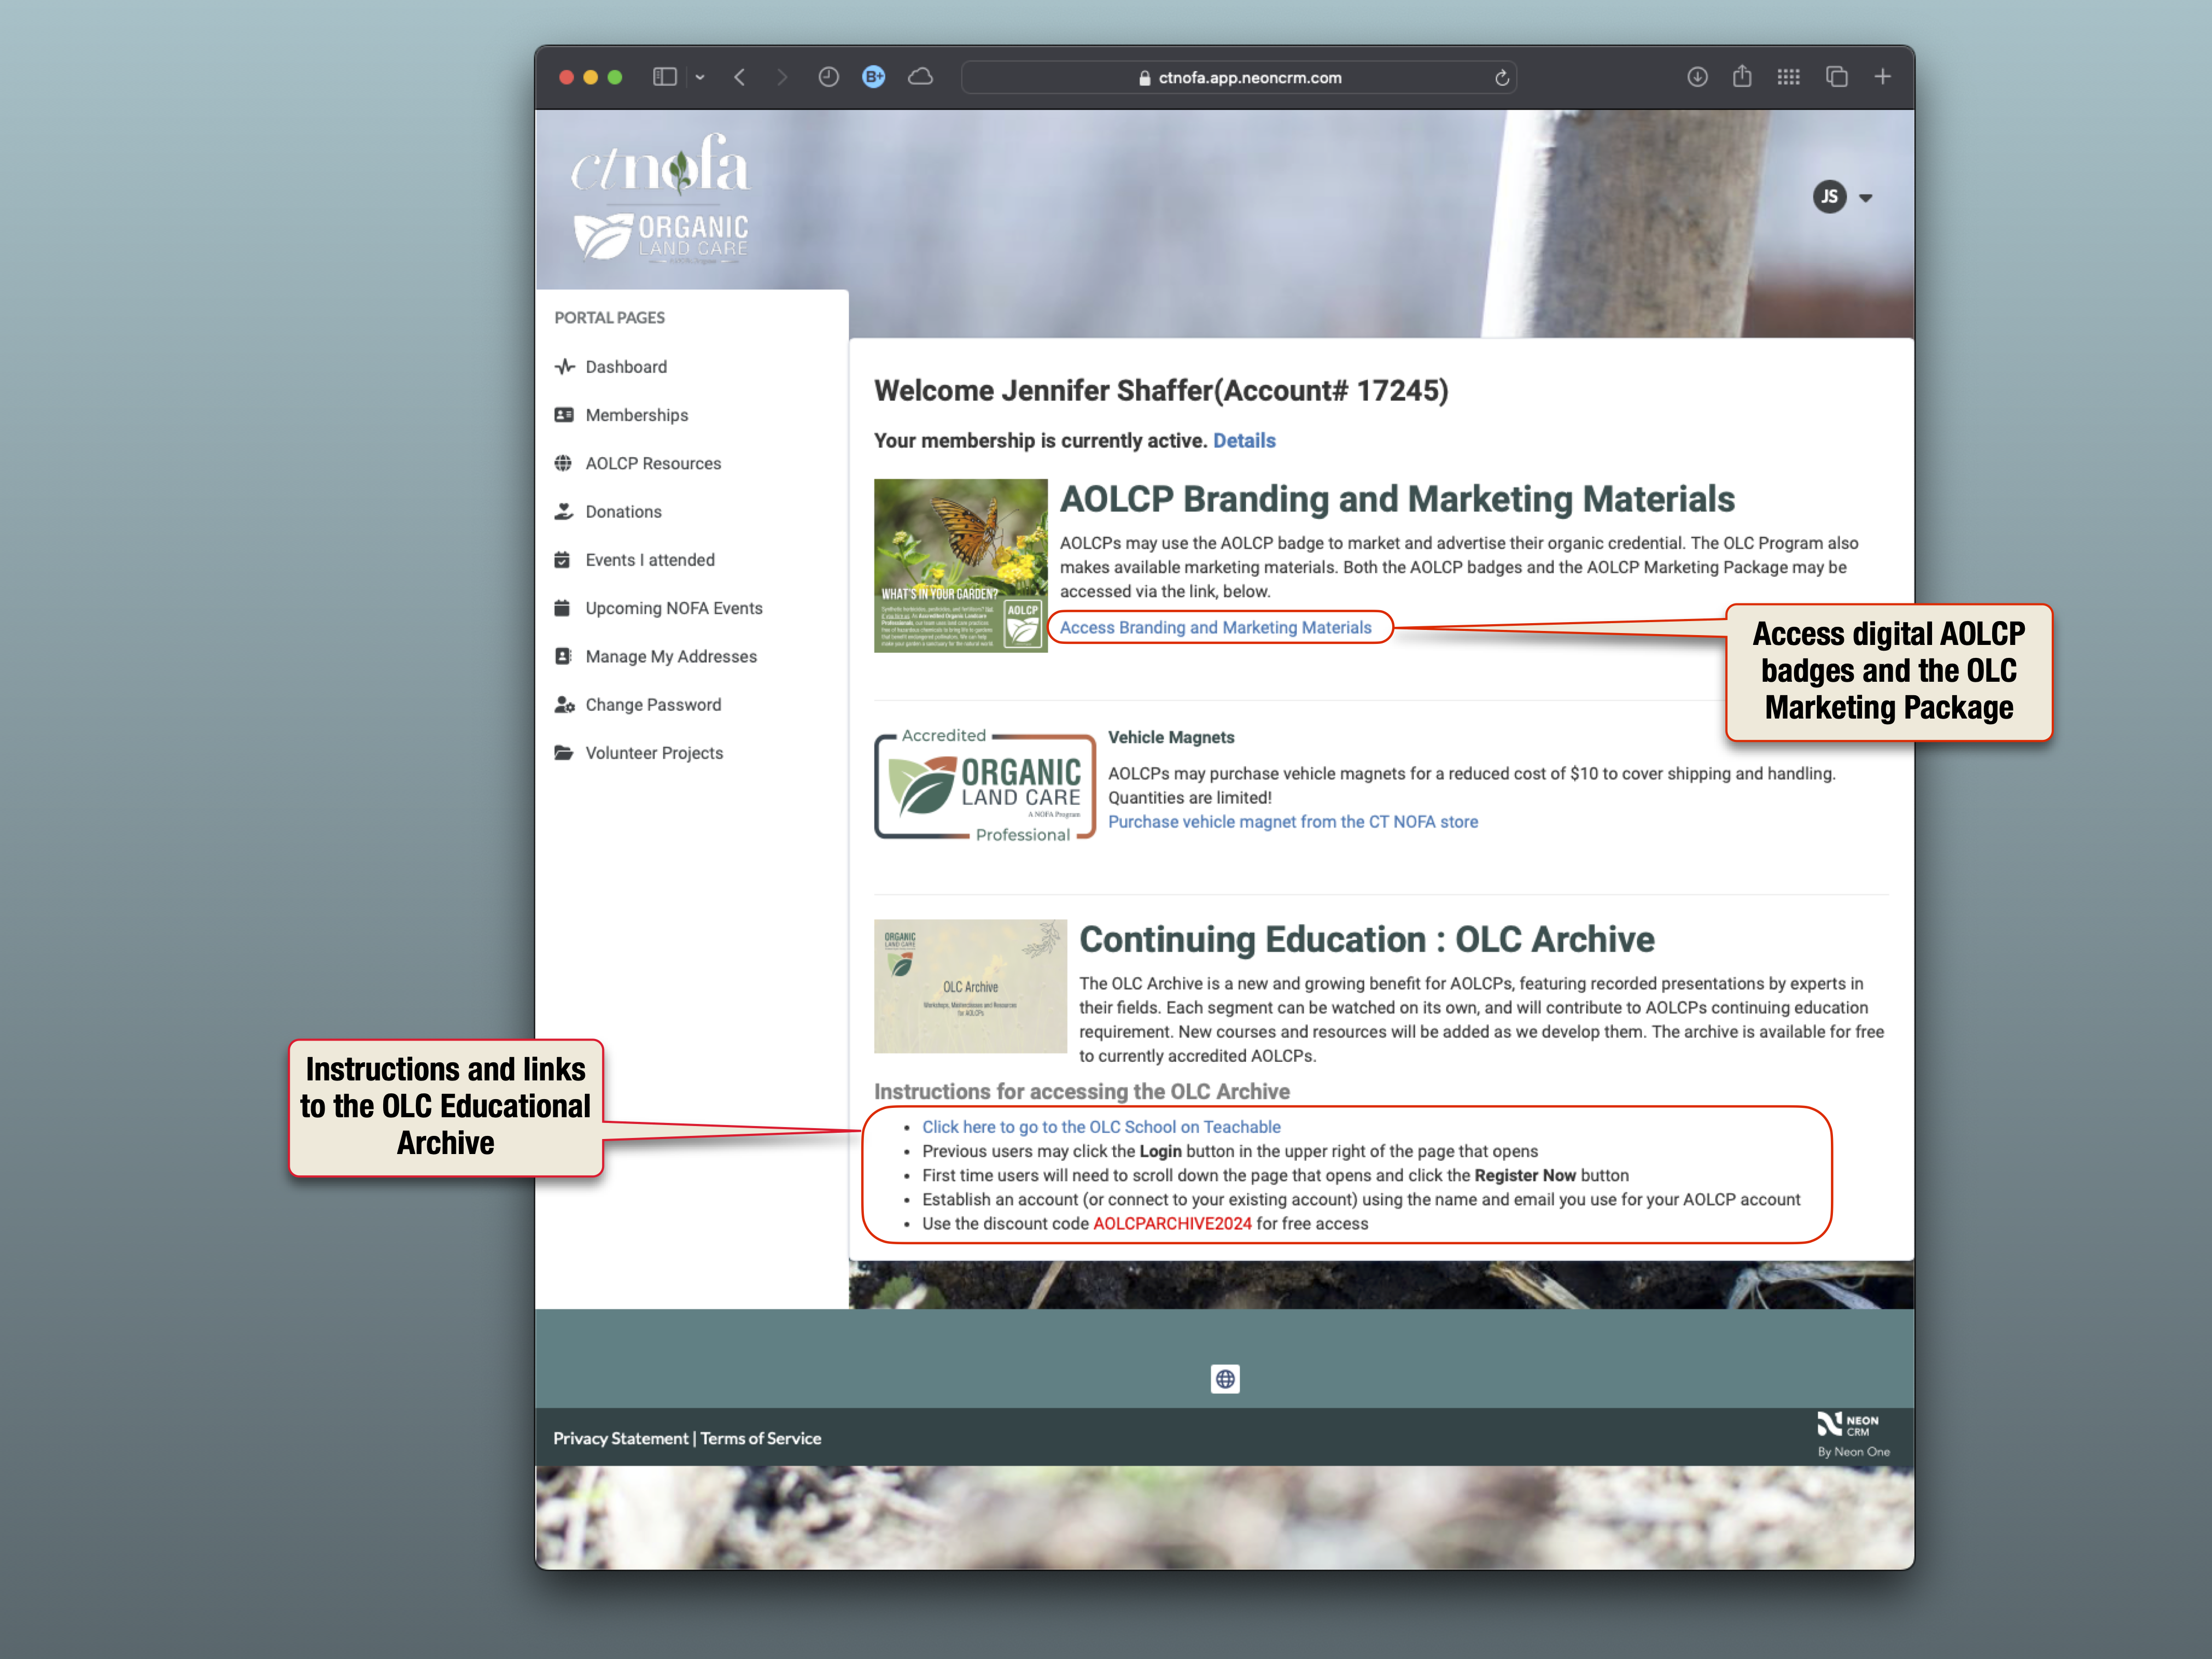Open Memberships in the sidebar
Viewport: 2212px width, 1659px height.
[636, 415]
